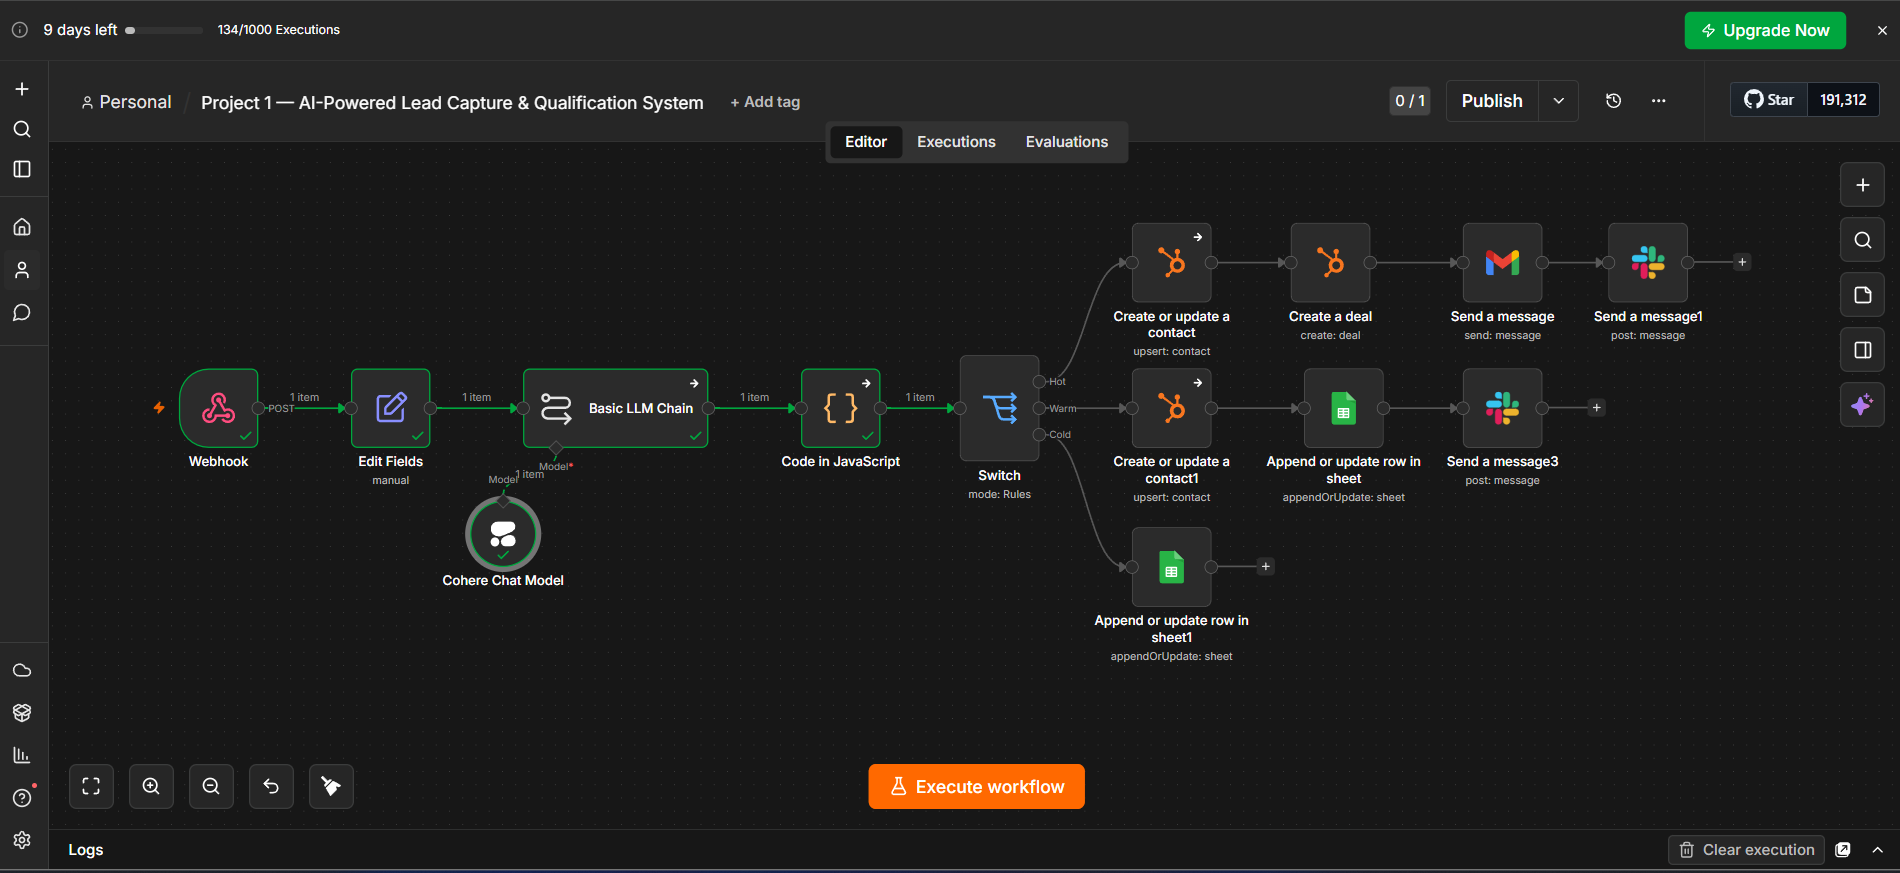Viewport: 1900px width, 873px height.
Task: Open the Create or update a contact1 node
Action: (x=1172, y=408)
